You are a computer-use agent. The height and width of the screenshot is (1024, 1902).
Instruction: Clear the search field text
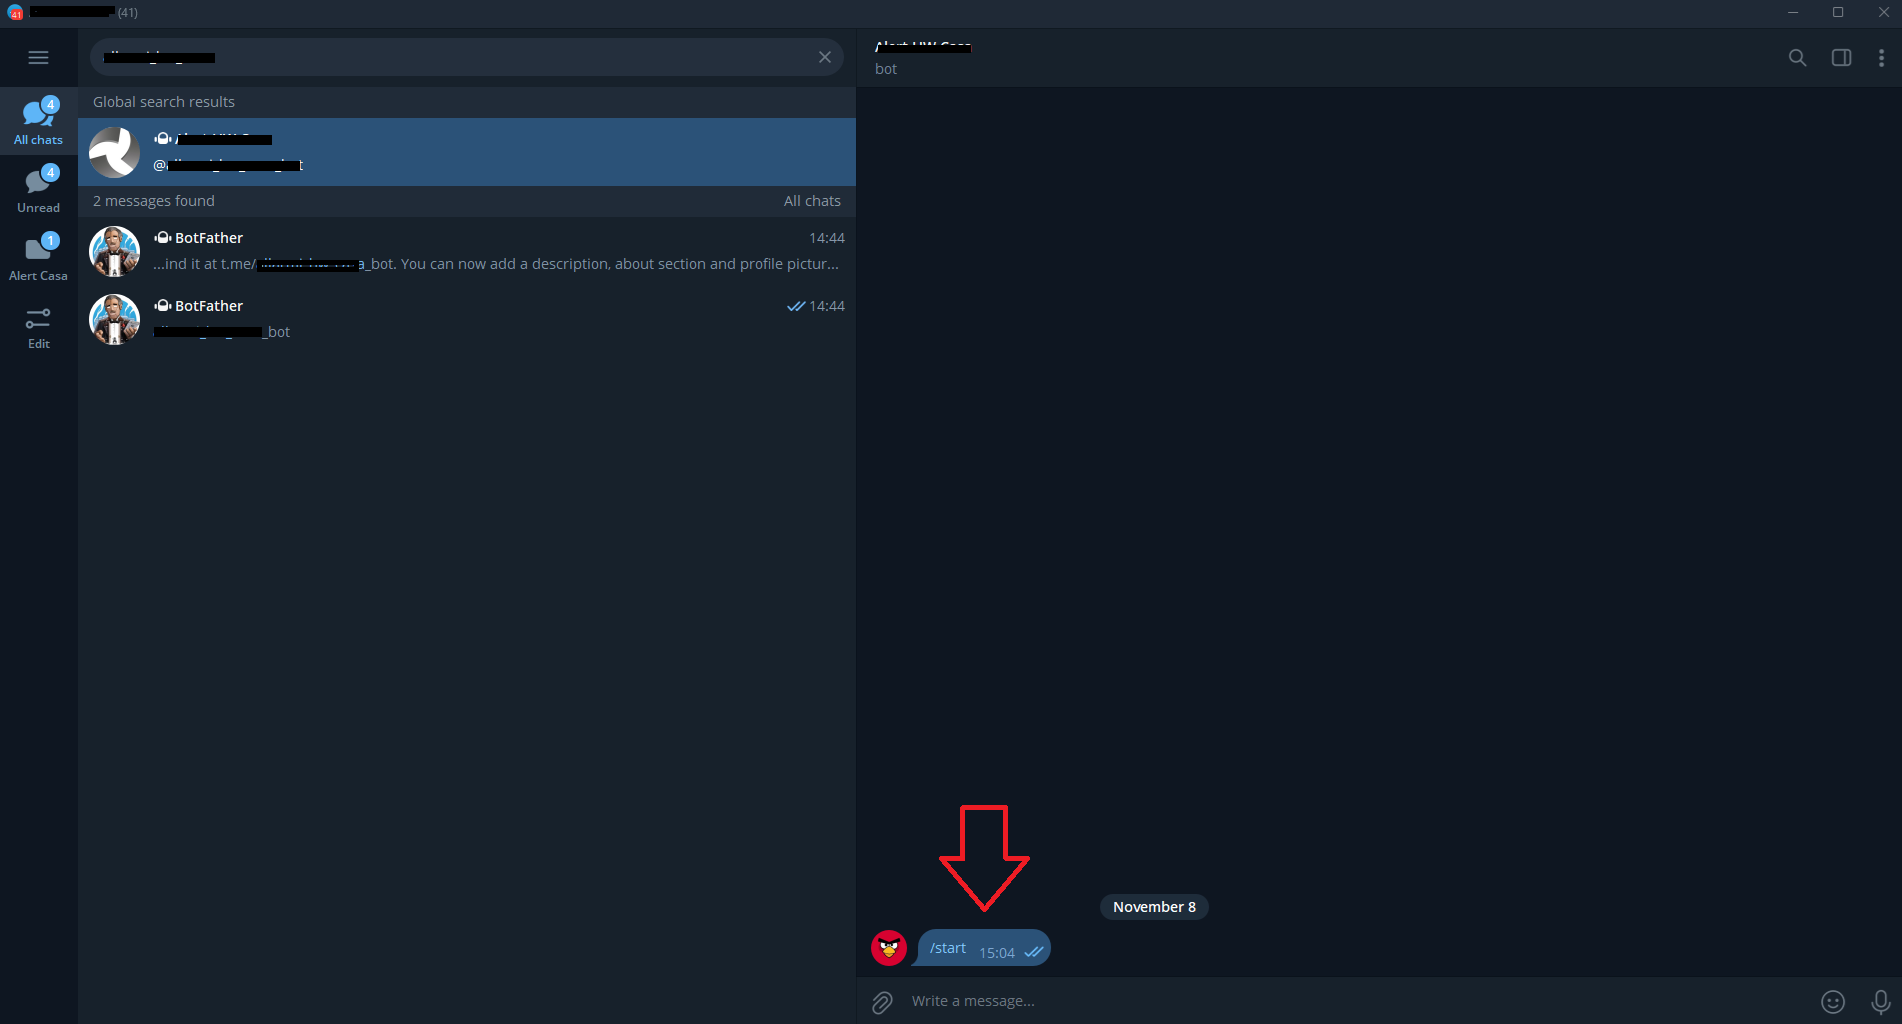[824, 58]
